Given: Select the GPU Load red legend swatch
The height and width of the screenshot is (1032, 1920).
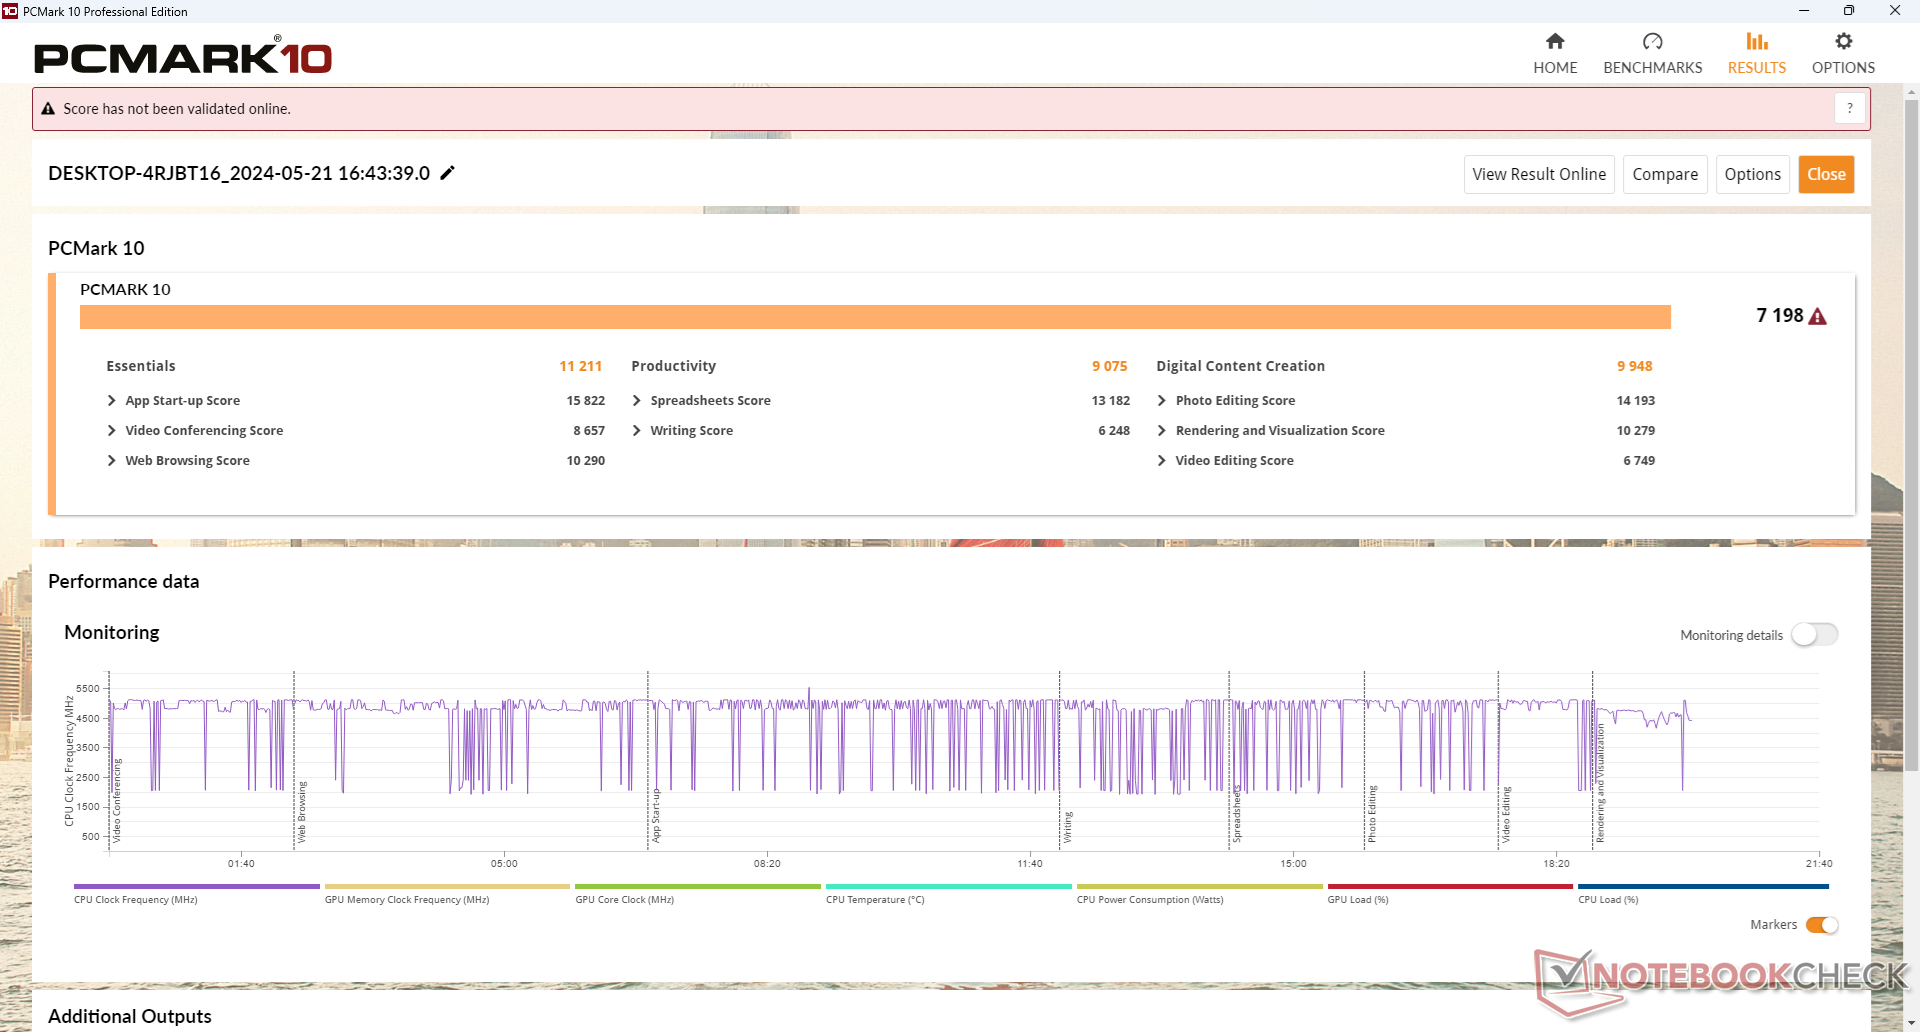Looking at the screenshot, I should [1449, 887].
